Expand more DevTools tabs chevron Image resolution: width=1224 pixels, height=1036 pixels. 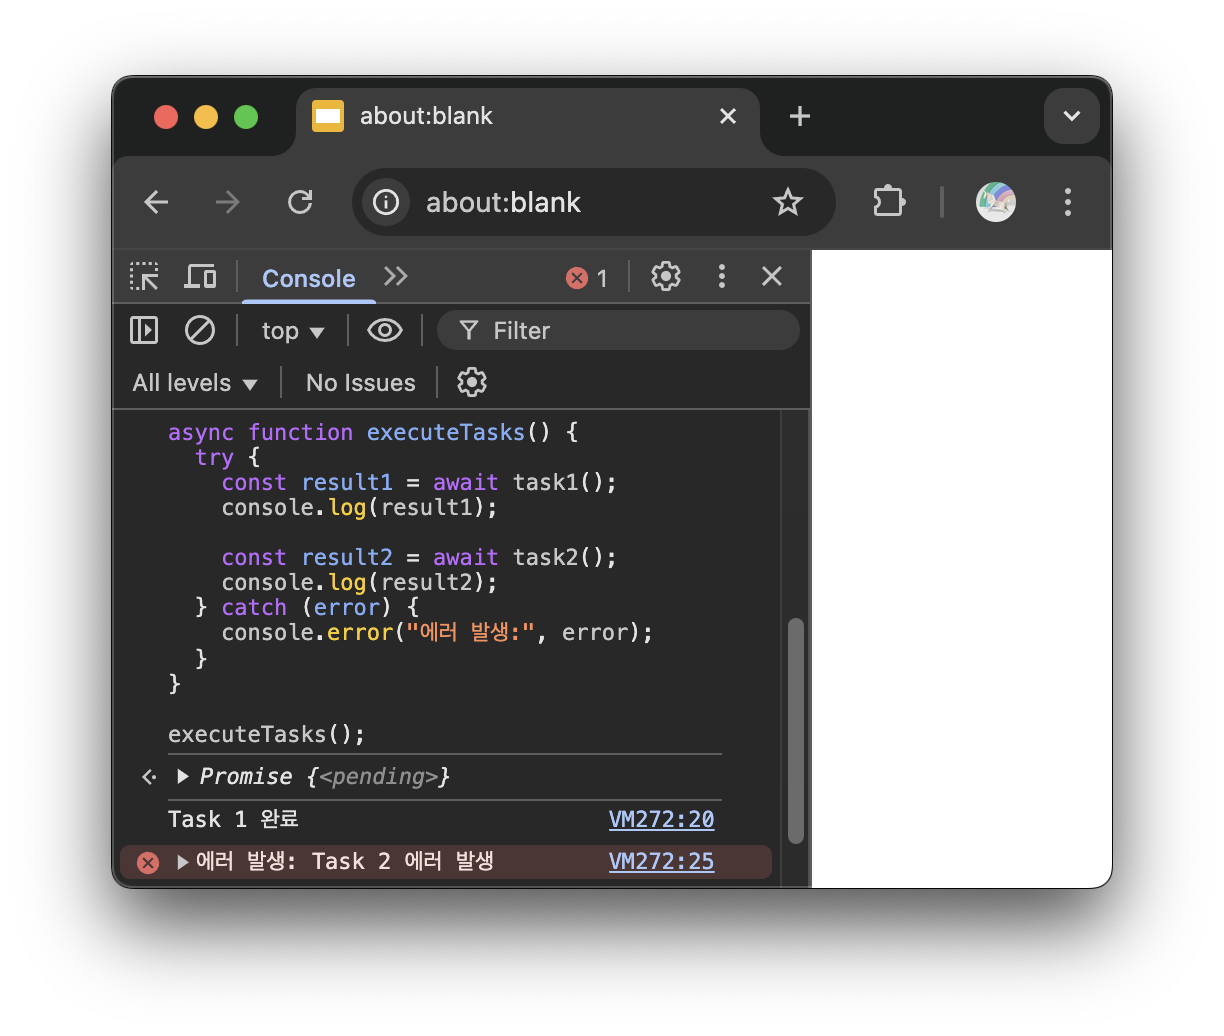point(396,277)
